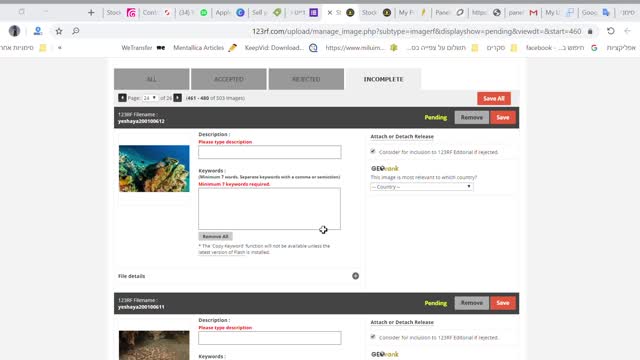
Task: Click the zoom magnifier icon in address bar
Action: coord(76,31)
